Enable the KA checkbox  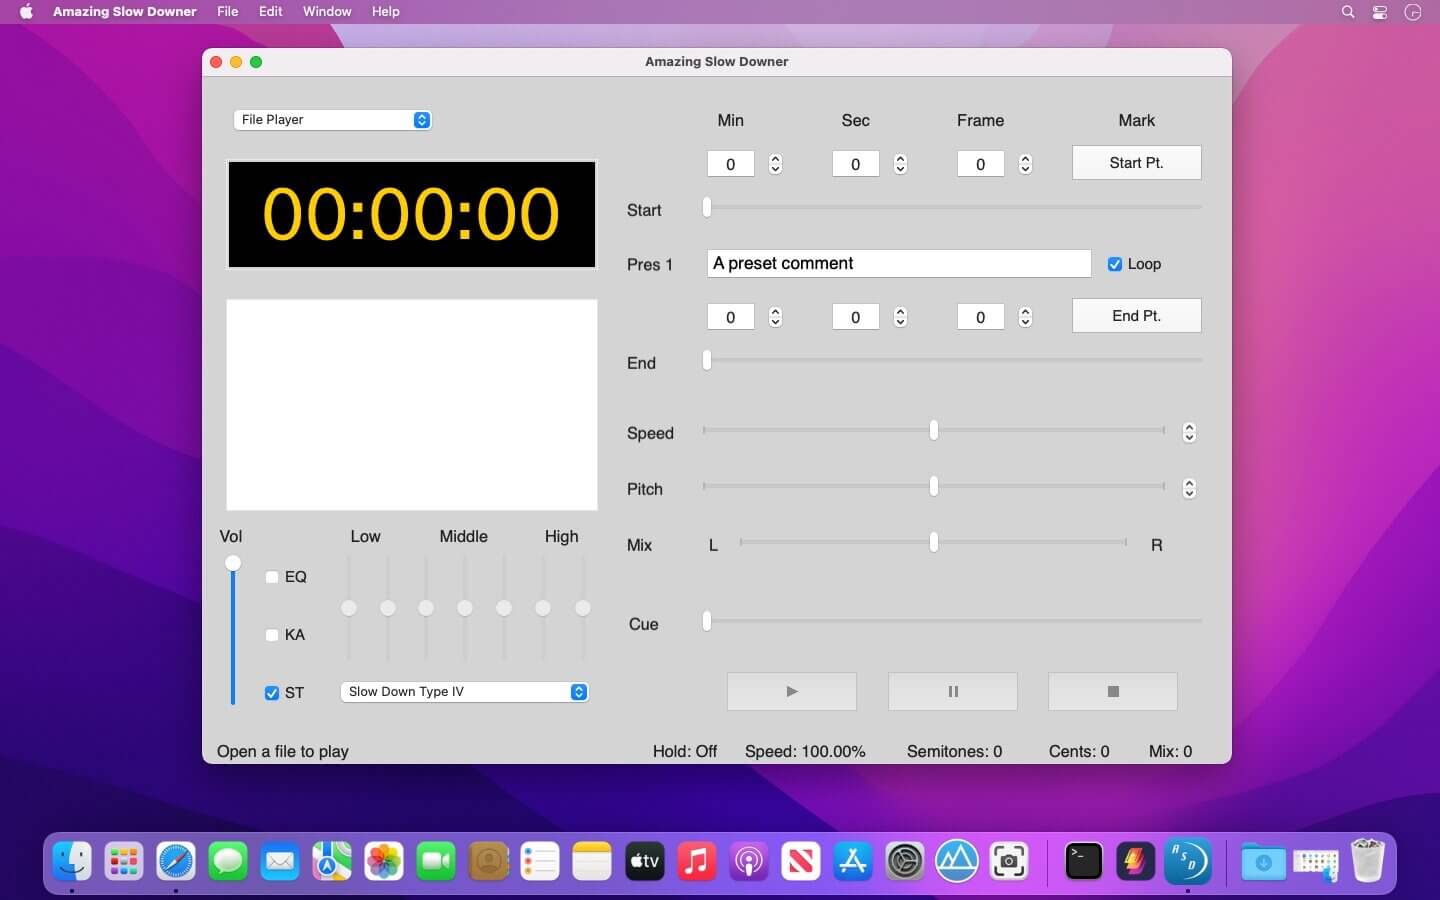coord(272,635)
